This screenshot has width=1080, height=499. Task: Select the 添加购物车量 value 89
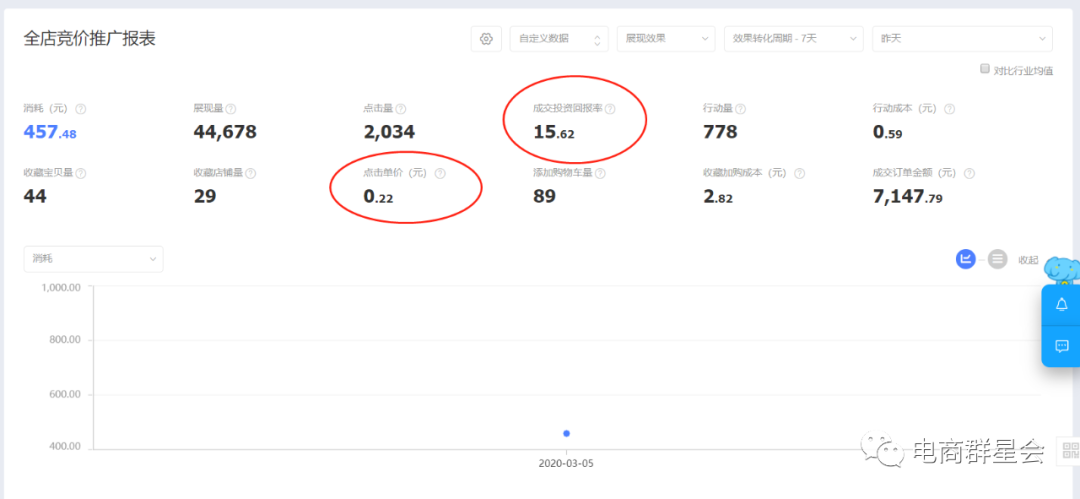(x=544, y=196)
